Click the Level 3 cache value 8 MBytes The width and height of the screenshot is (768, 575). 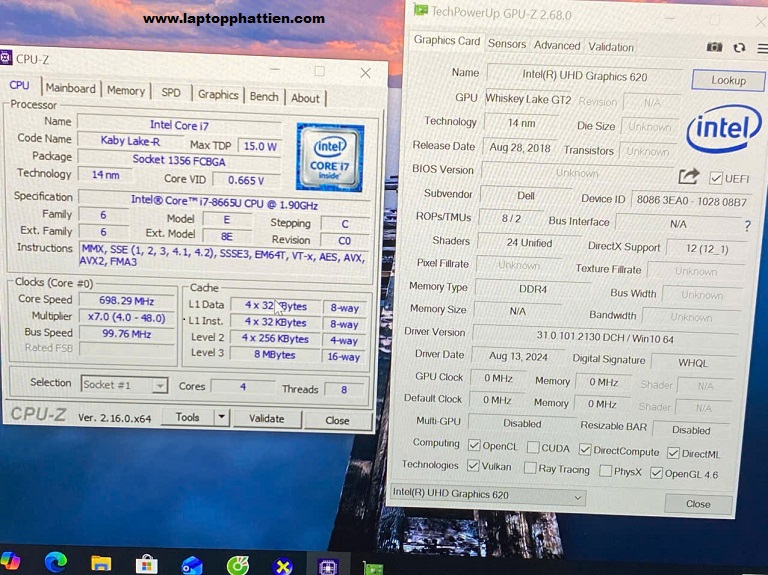click(274, 355)
